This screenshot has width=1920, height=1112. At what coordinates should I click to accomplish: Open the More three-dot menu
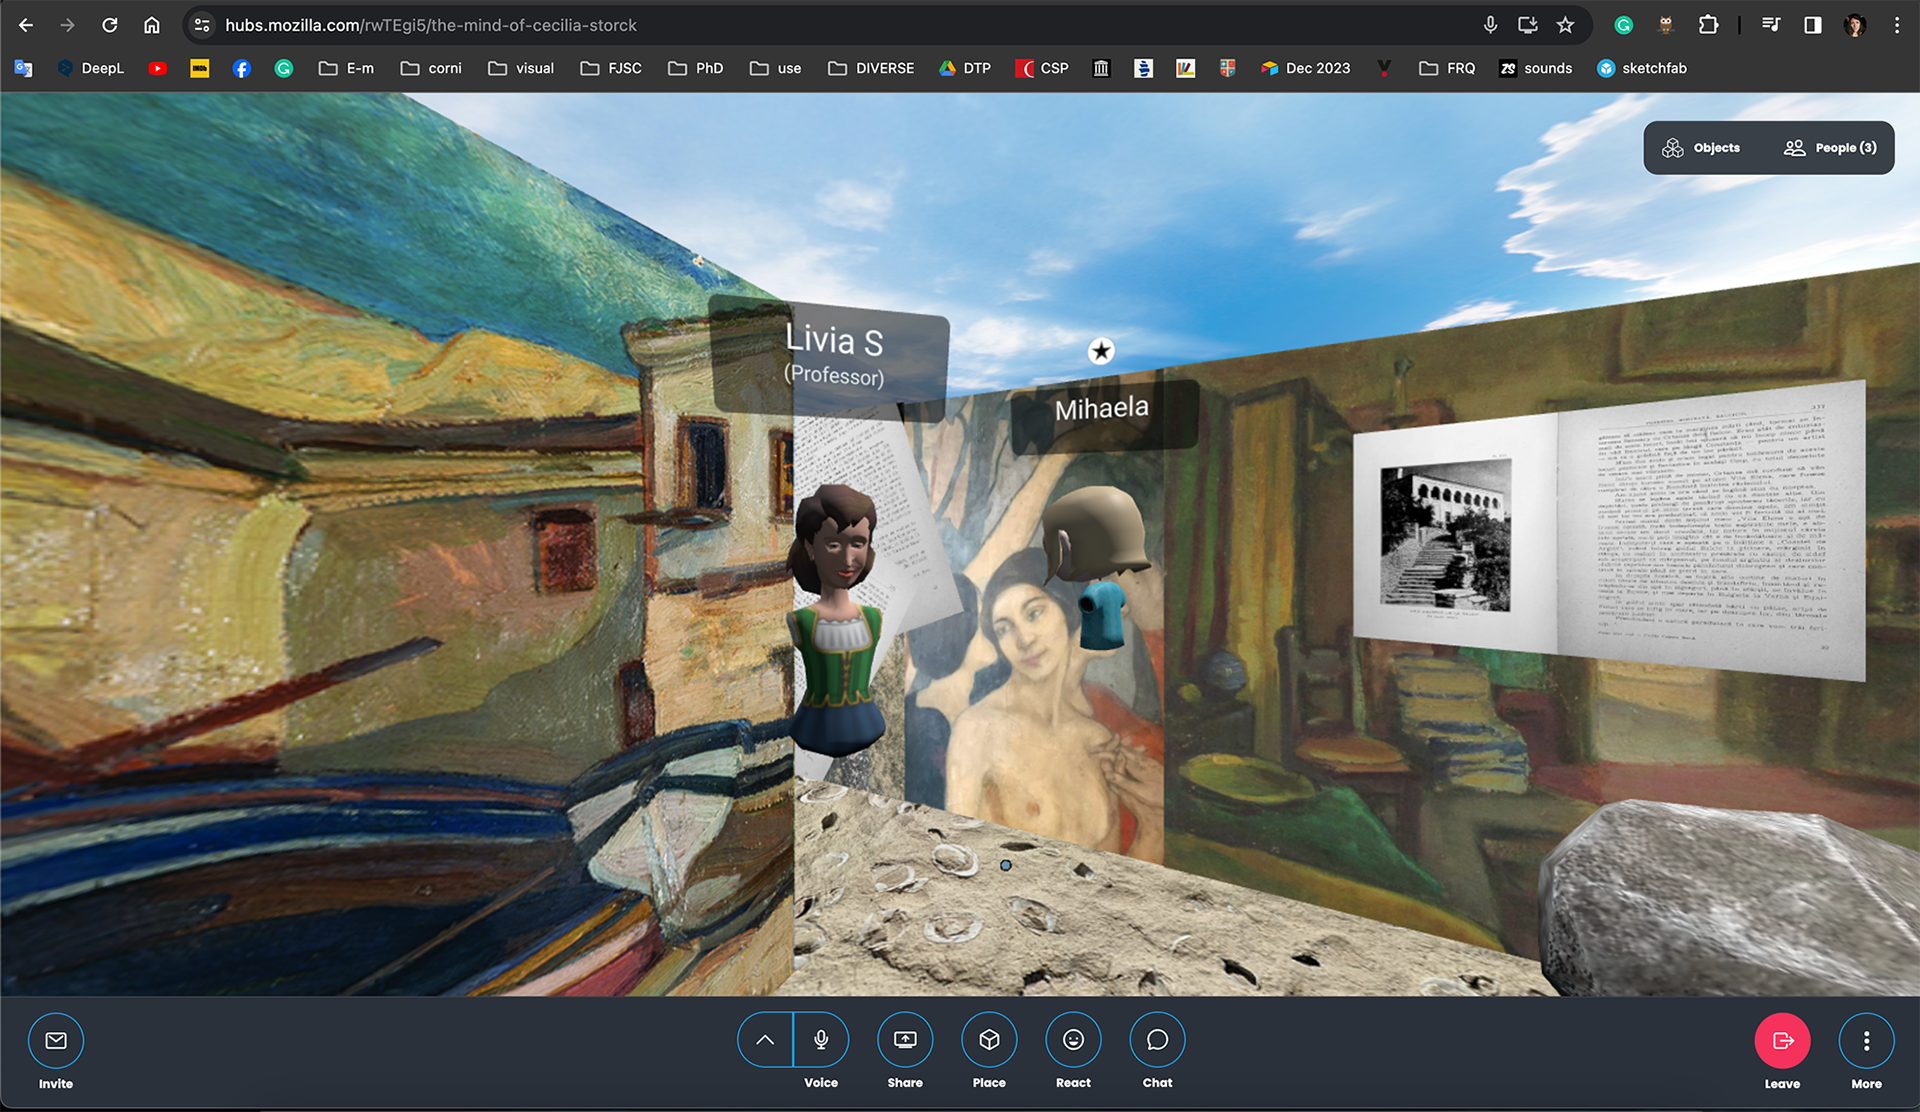(x=1866, y=1041)
